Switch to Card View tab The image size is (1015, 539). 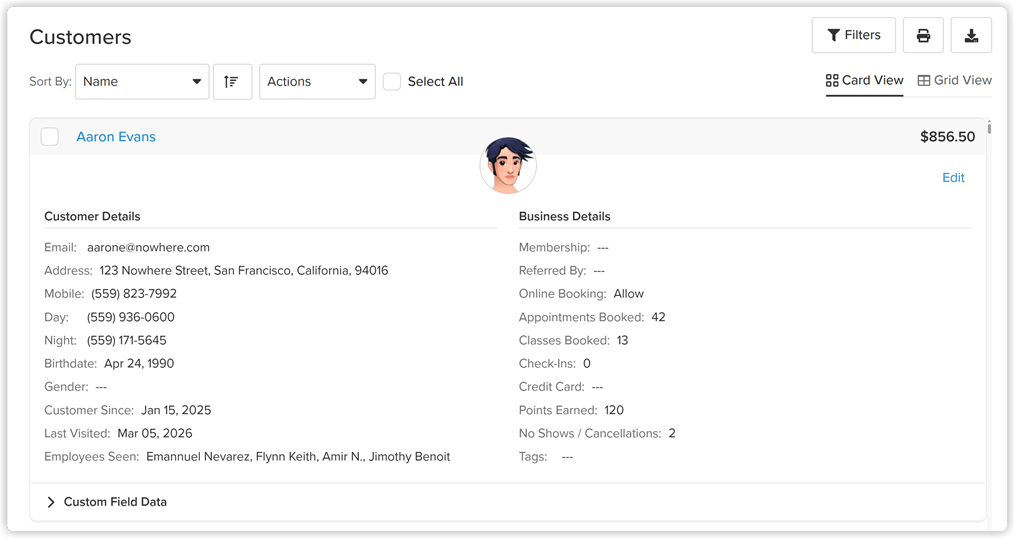(864, 80)
